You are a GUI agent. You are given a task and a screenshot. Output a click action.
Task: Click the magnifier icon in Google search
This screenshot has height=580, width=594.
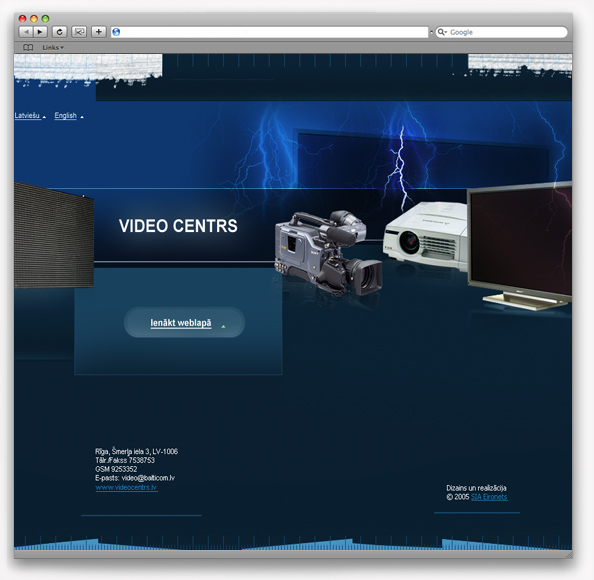pyautogui.click(x=441, y=32)
